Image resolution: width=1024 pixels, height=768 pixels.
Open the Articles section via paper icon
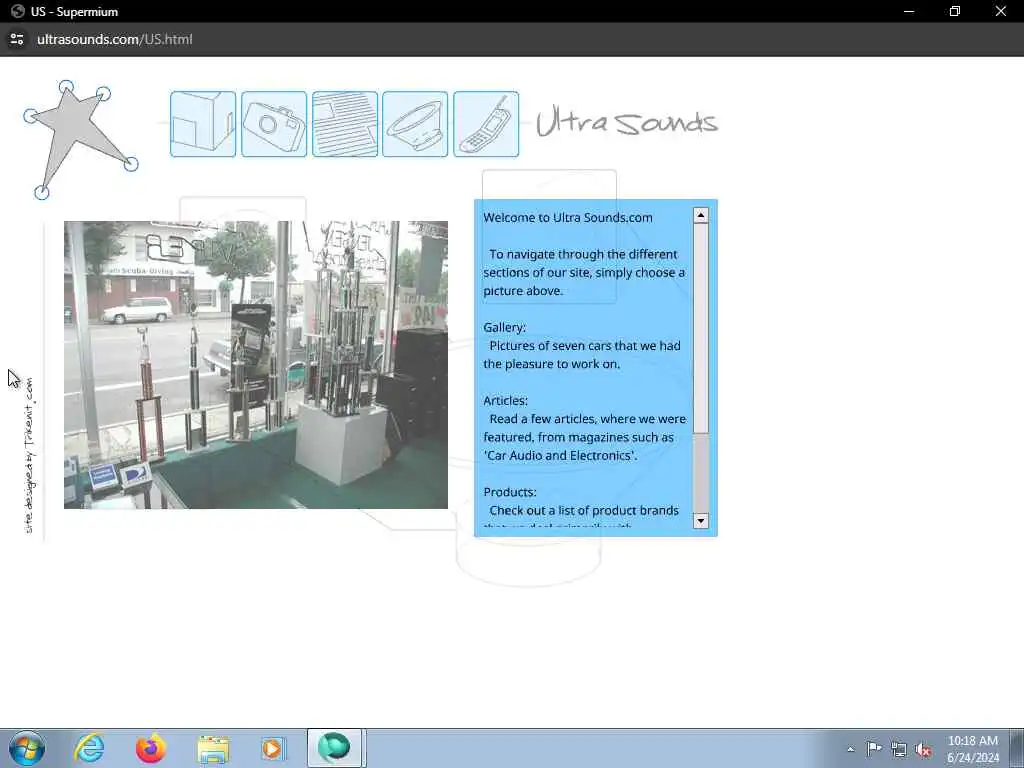(x=345, y=124)
